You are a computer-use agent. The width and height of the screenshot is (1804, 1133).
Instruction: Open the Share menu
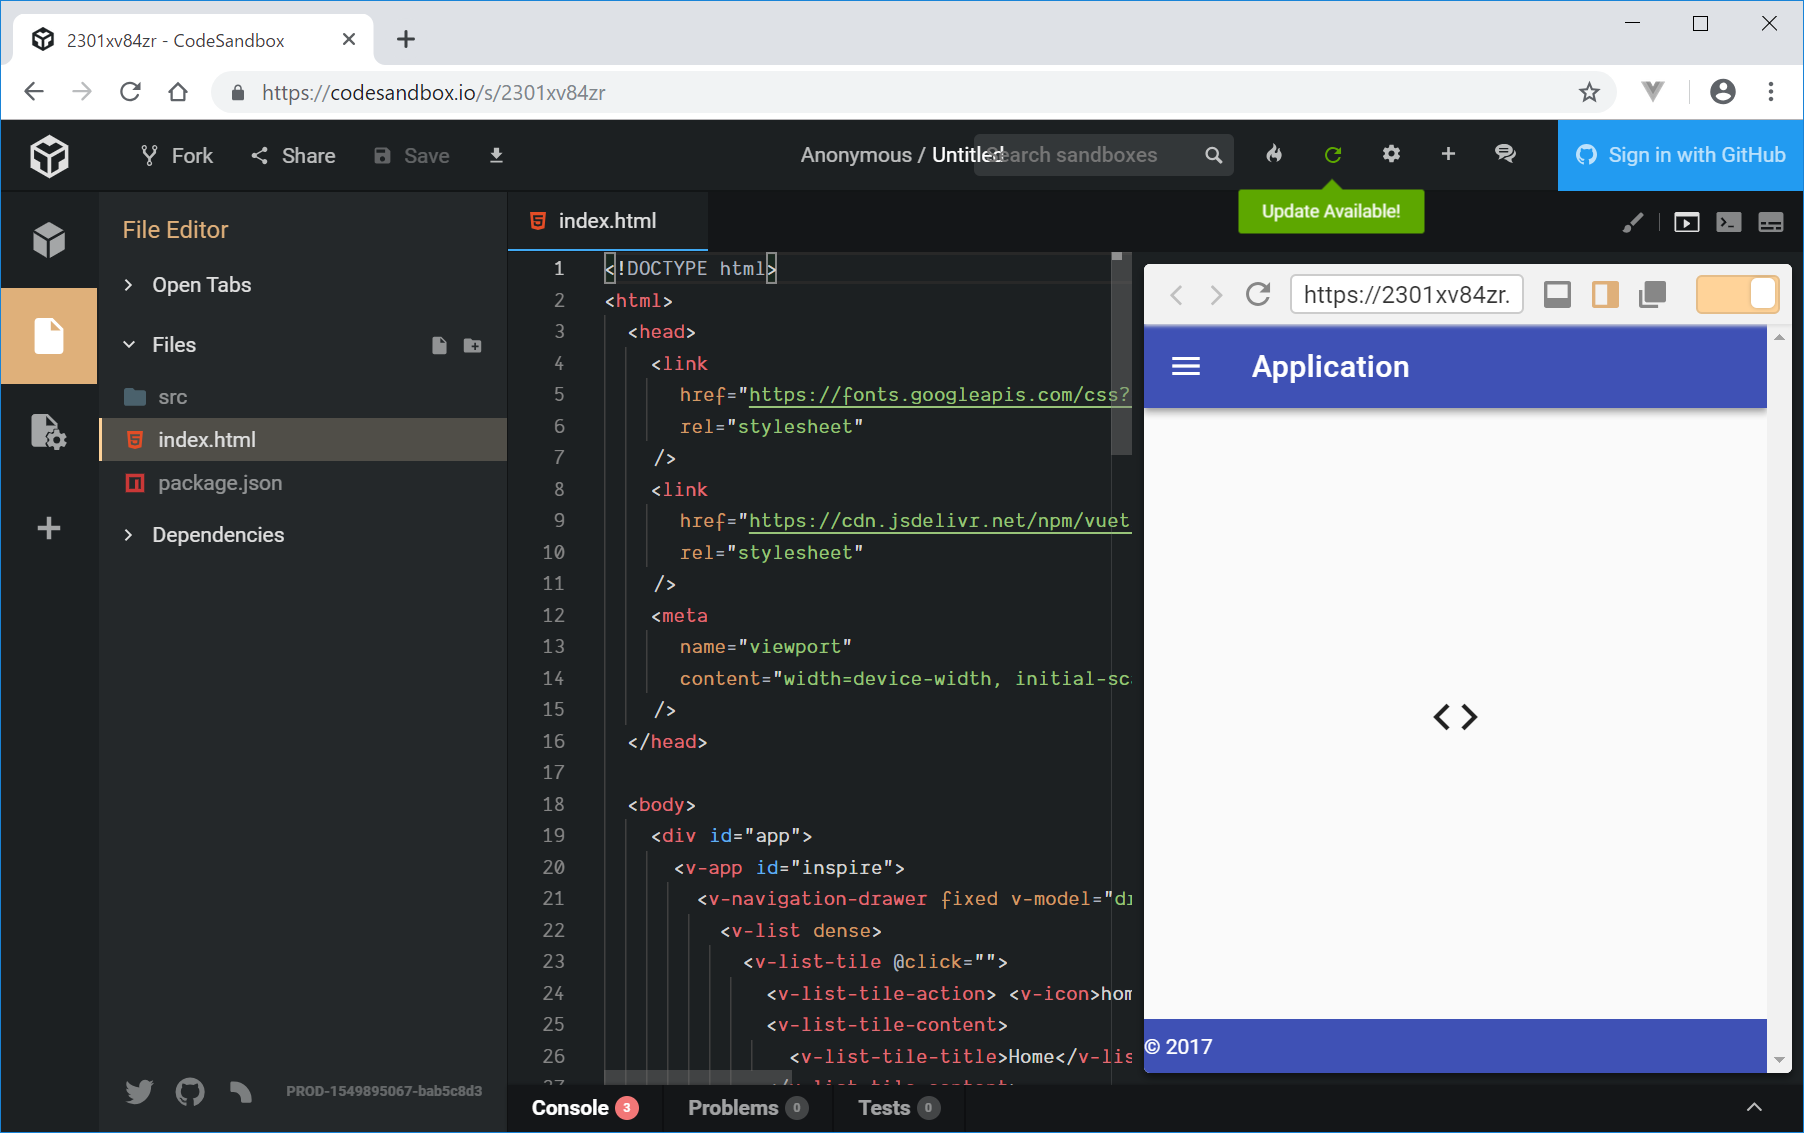click(293, 155)
